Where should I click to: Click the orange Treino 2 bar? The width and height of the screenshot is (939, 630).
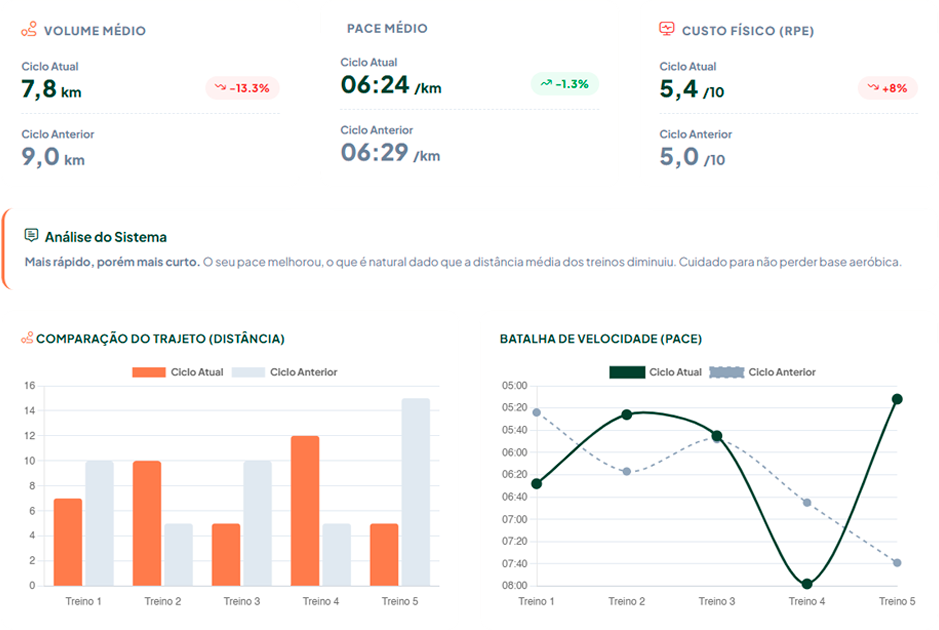tap(147, 522)
